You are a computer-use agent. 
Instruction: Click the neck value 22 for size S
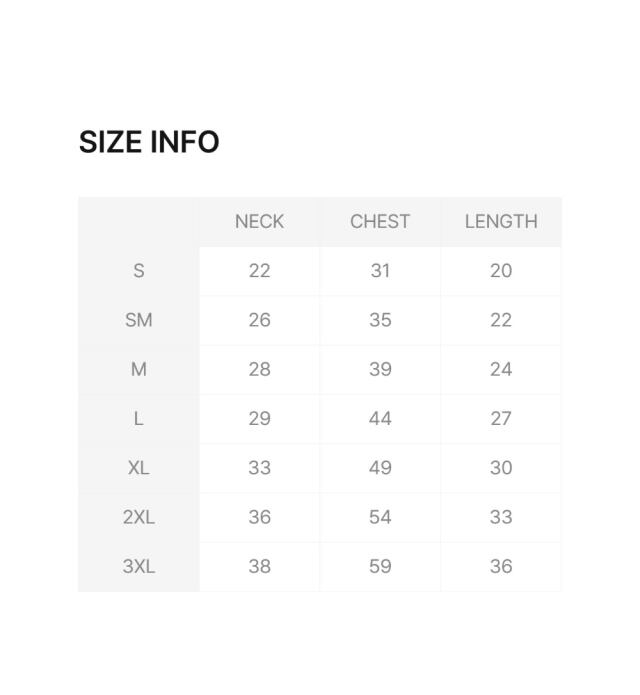[x=259, y=271]
